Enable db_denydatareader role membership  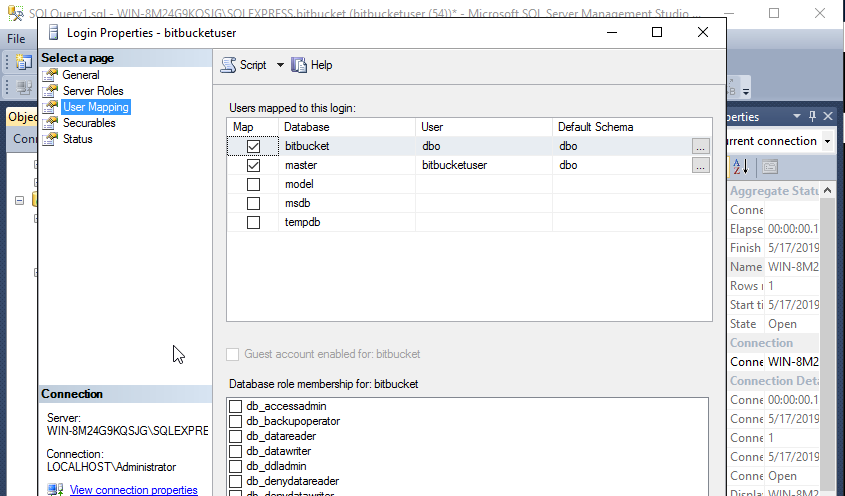(236, 481)
